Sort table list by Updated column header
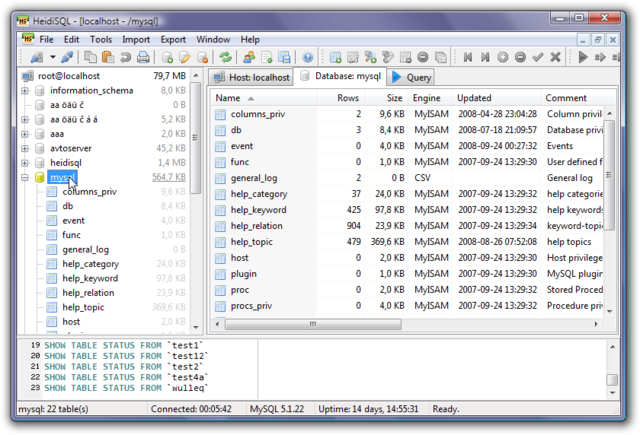The width and height of the screenshot is (640, 435). (497, 98)
